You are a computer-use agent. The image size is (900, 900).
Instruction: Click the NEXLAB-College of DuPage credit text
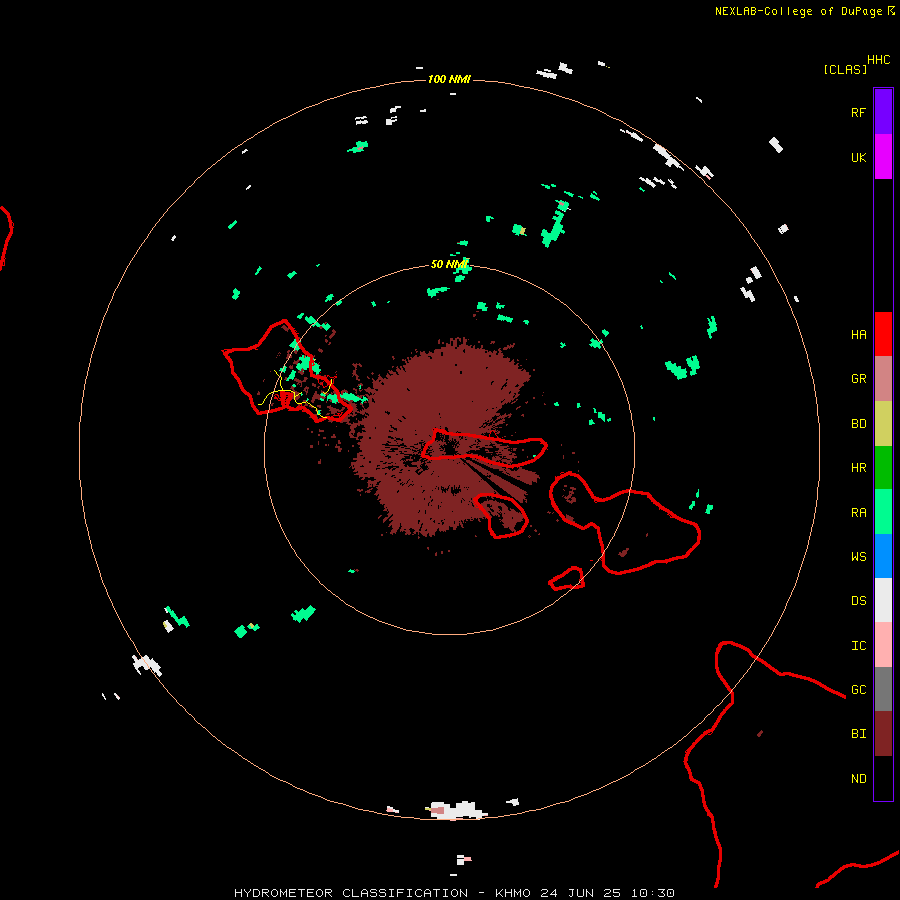coord(798,11)
